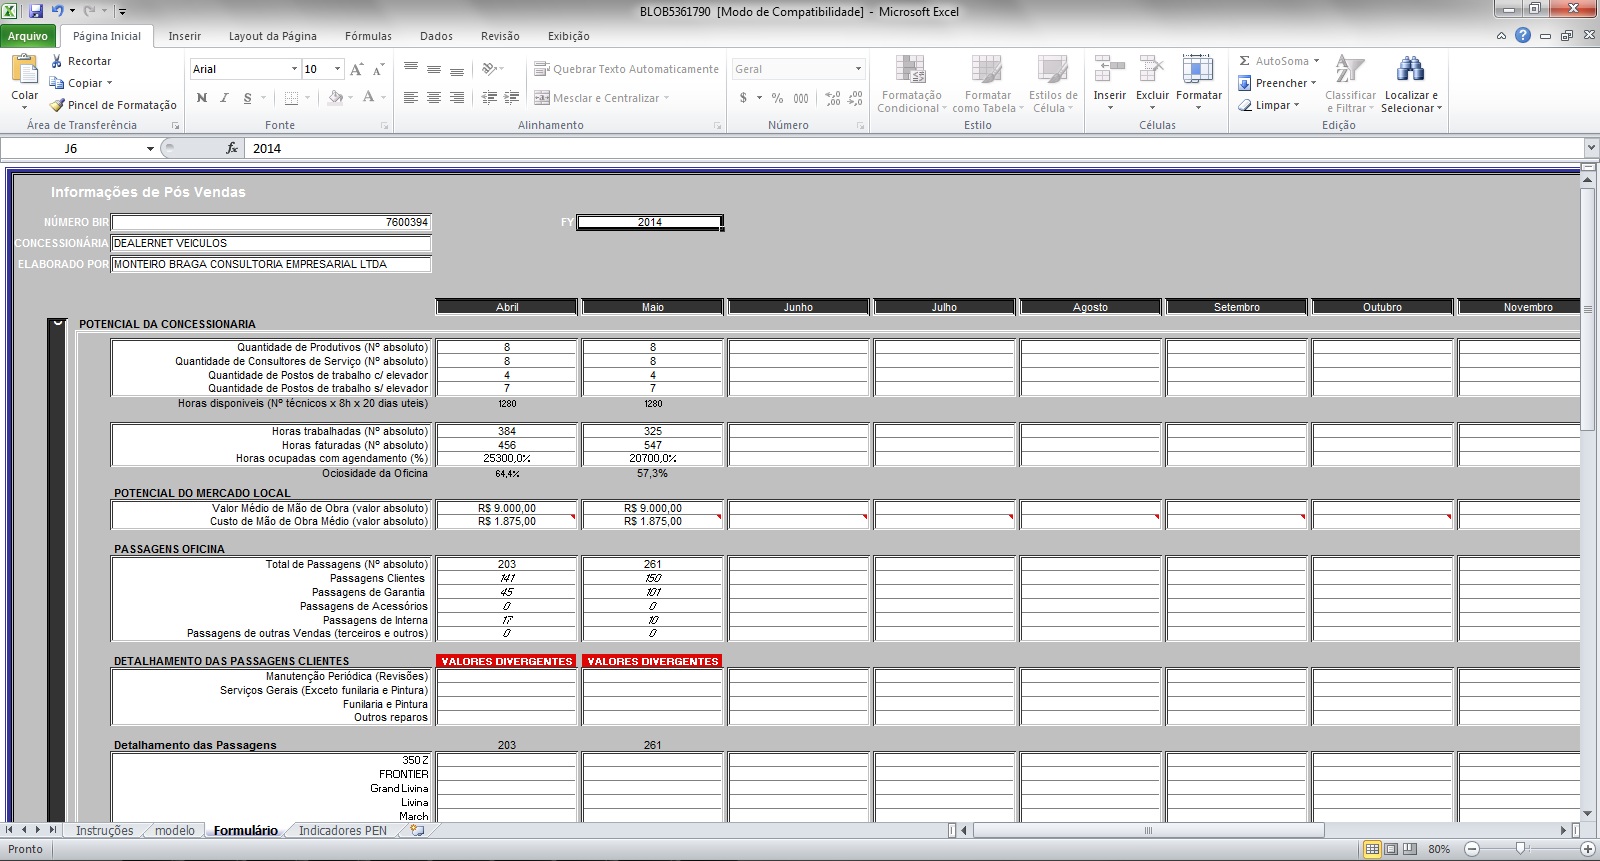The image size is (1600, 861).
Task: Open Classificar e Filtrar menu
Action: point(1350,84)
